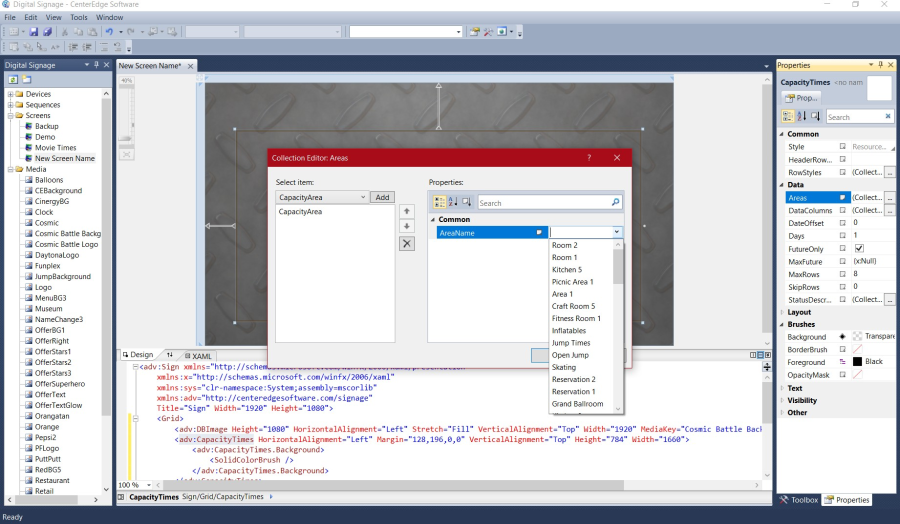Click the Save icon in toolbar
This screenshot has height=524, width=900.
point(34,32)
